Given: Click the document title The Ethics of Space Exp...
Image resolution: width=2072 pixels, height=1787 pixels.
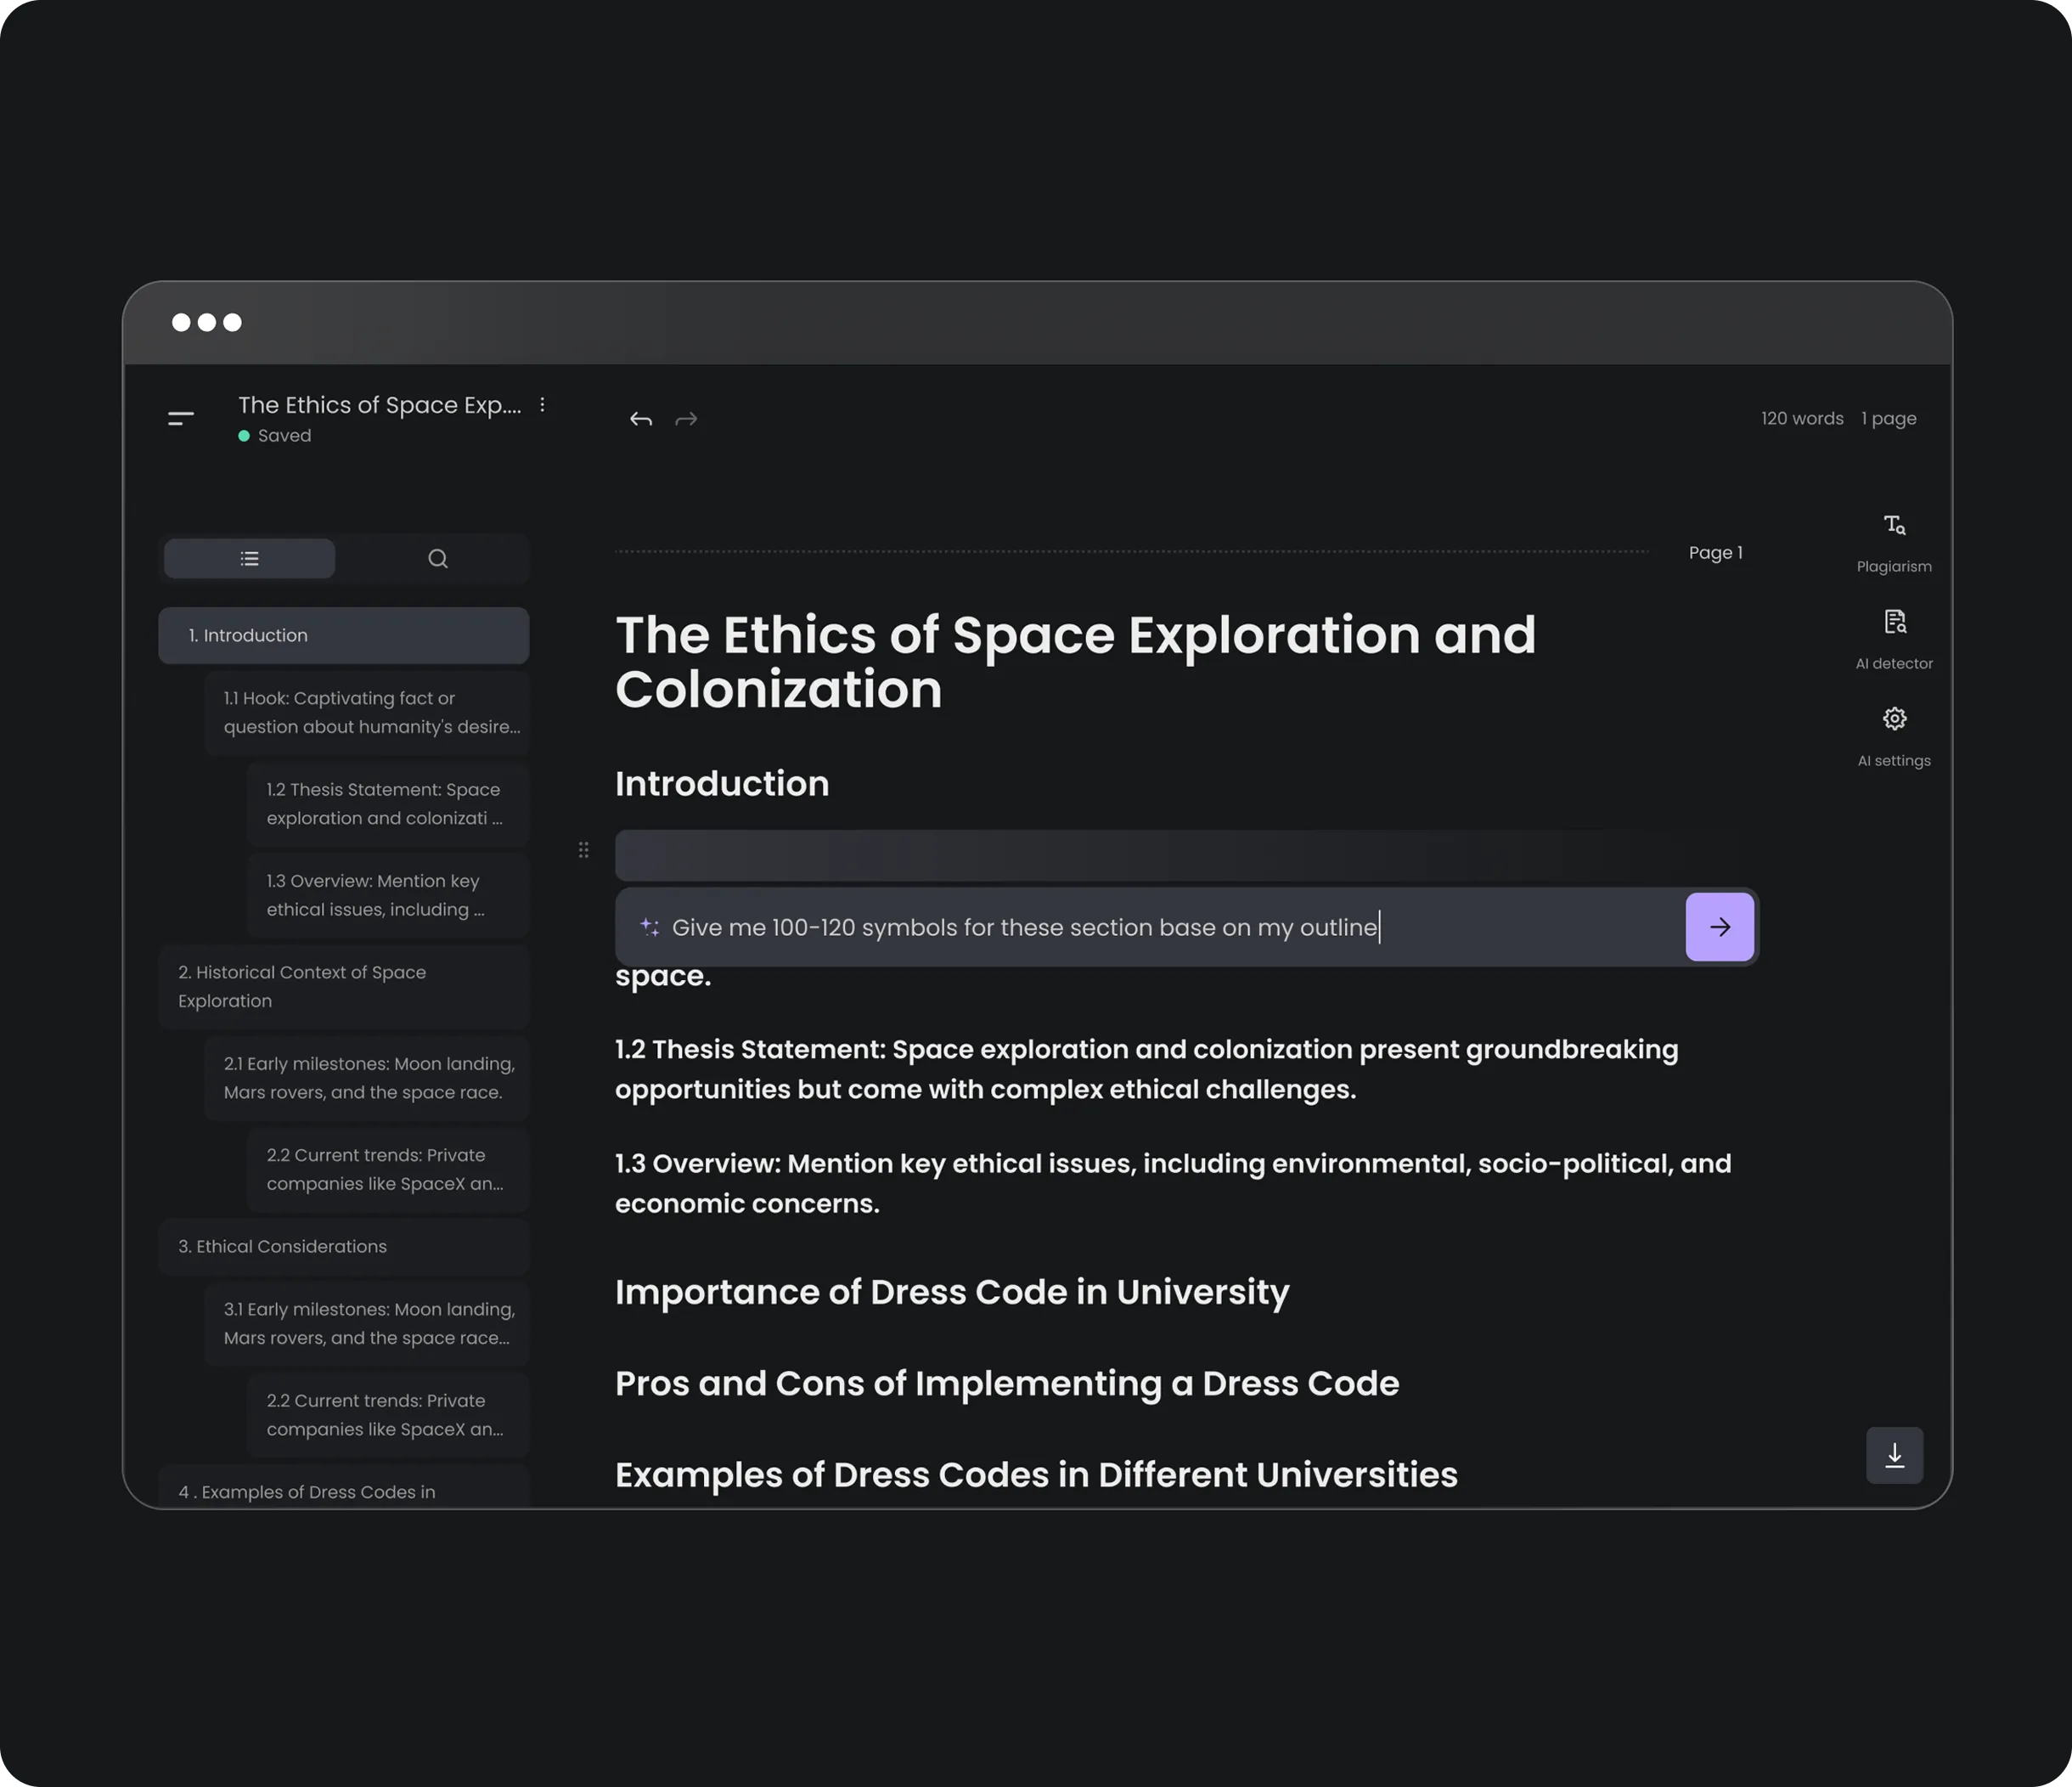Looking at the screenshot, I should tap(379, 405).
